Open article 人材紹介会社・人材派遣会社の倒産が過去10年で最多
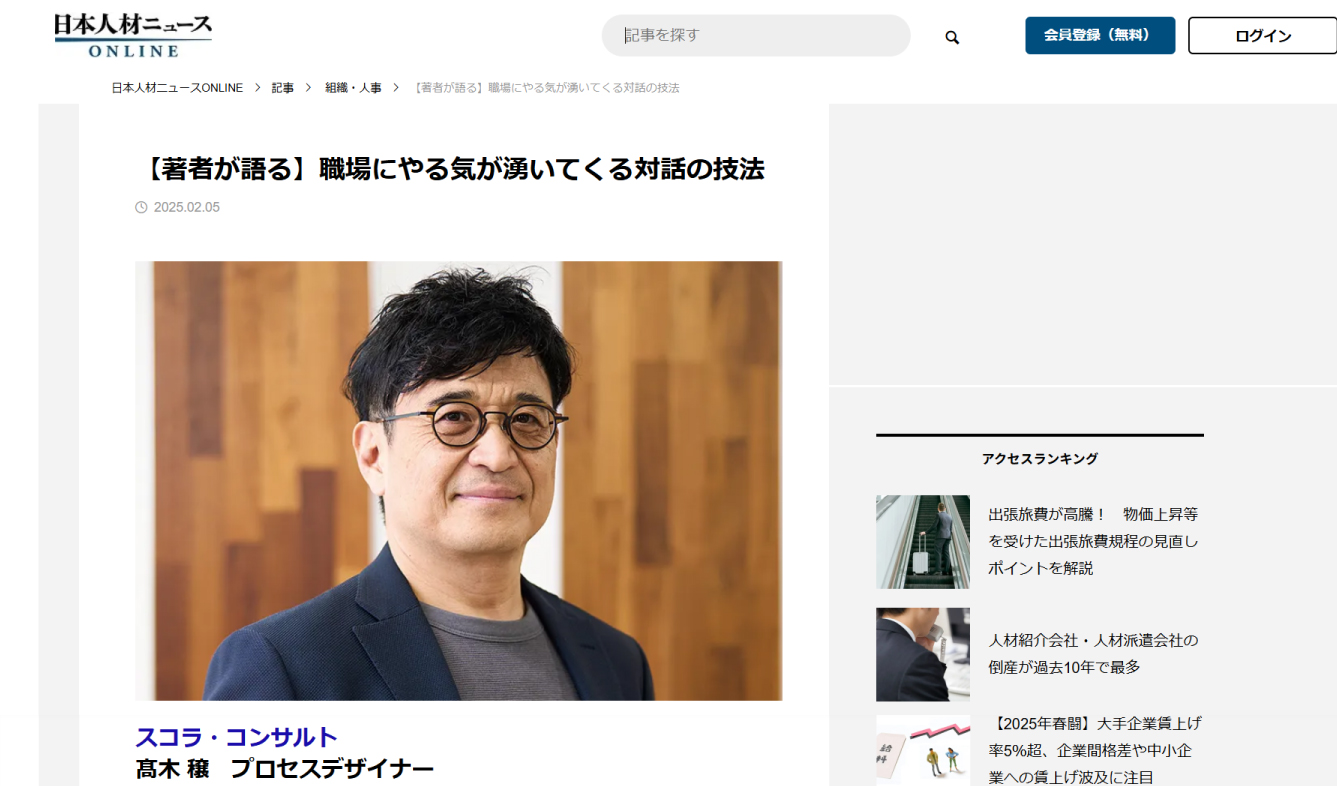 click(x=1093, y=654)
